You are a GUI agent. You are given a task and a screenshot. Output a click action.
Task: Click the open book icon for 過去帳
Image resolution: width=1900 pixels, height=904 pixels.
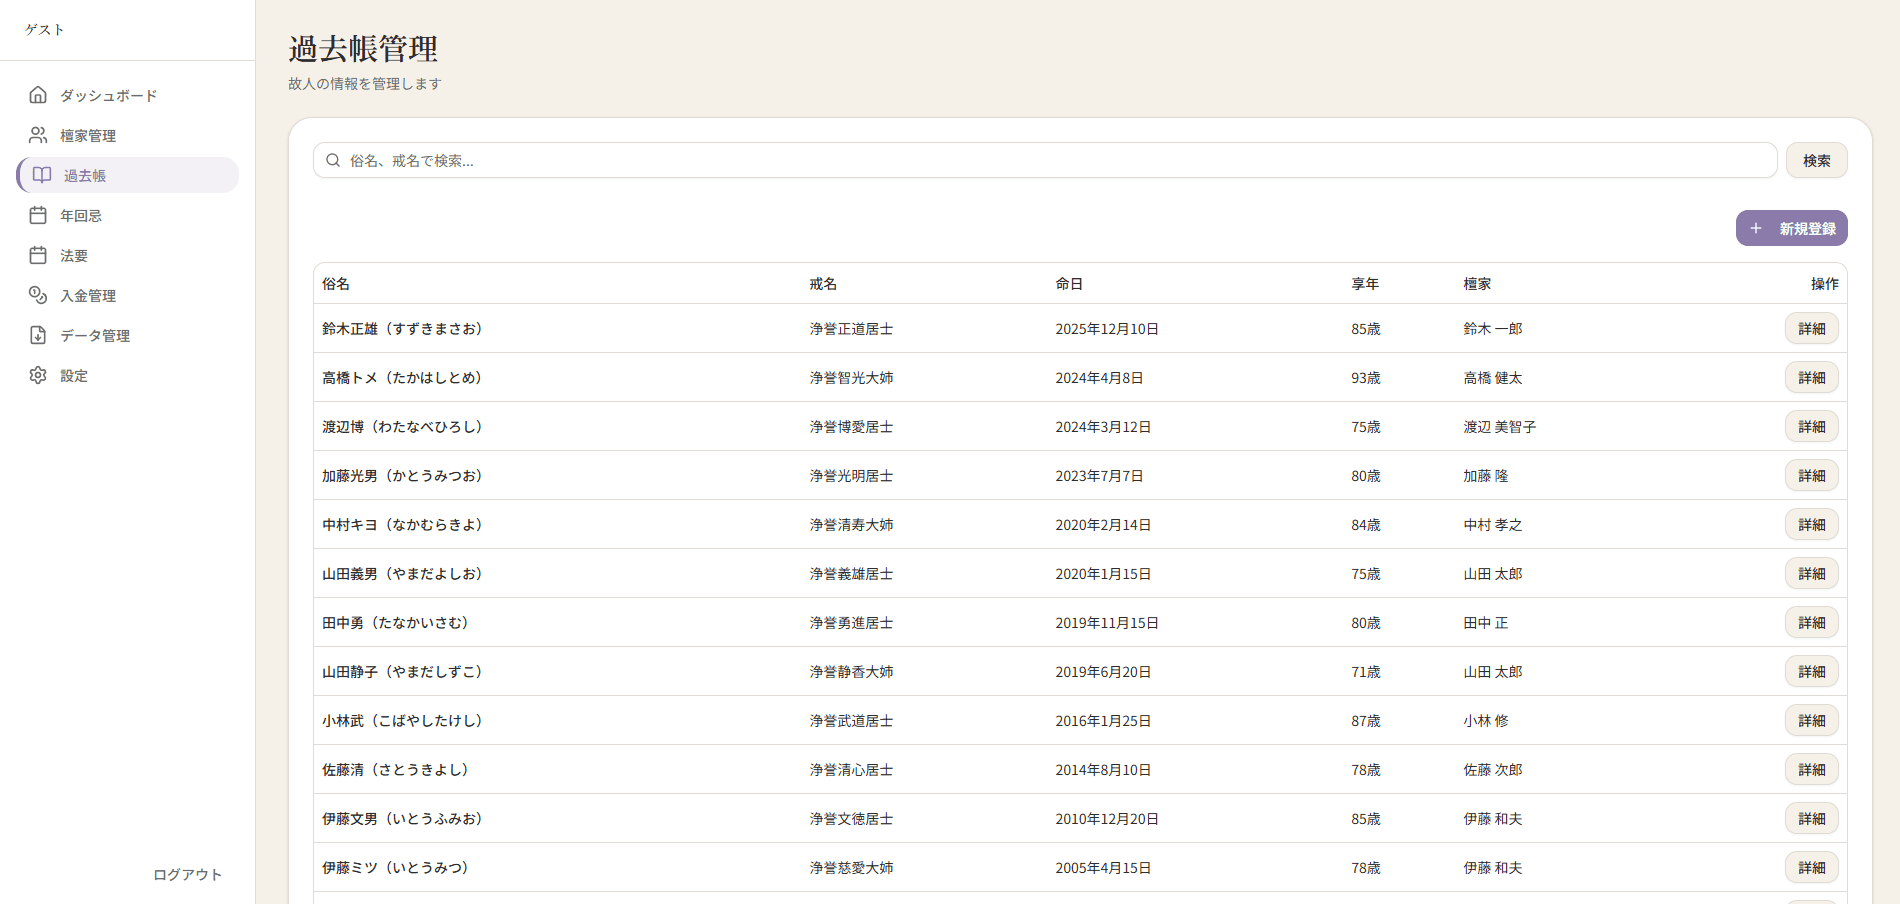coord(42,175)
